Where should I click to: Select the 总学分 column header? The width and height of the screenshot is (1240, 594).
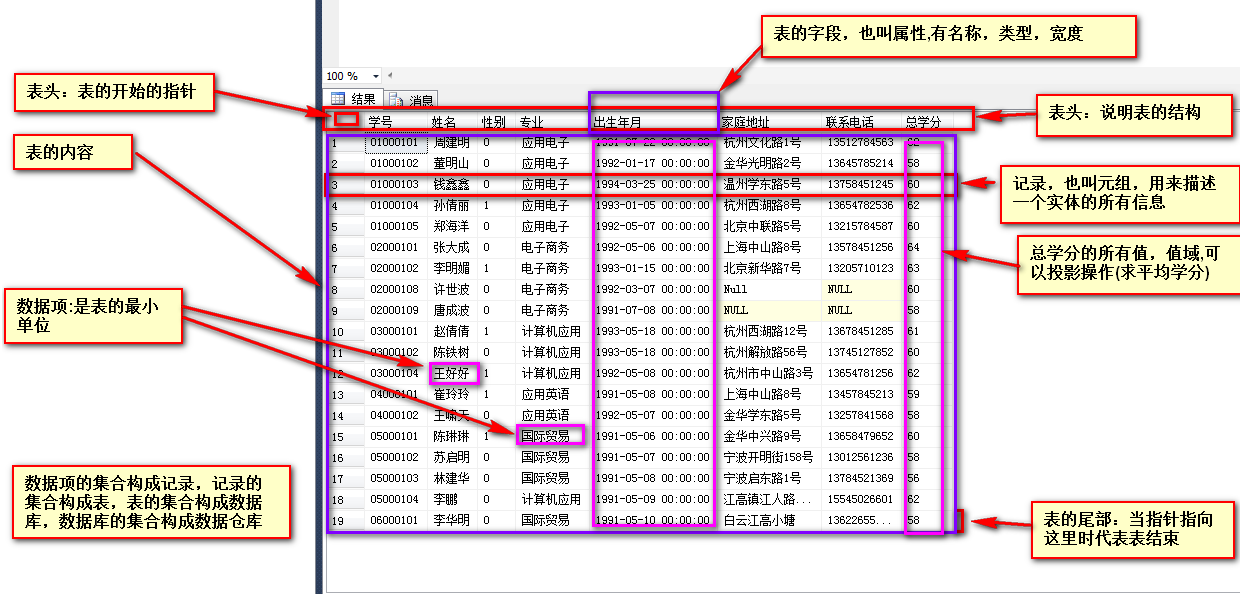coord(922,122)
